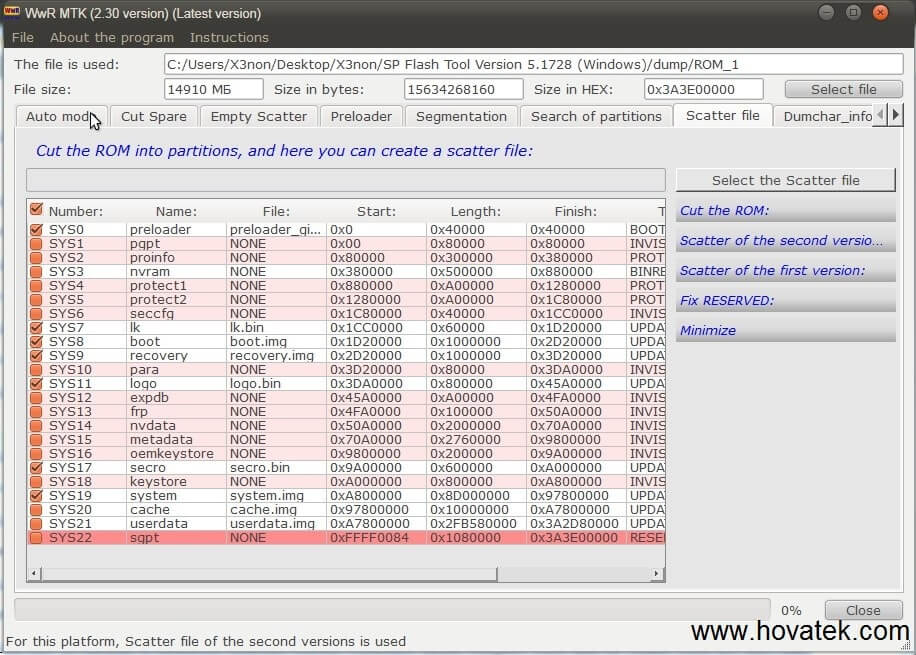Click the 'protect2' name cell
Image resolution: width=916 pixels, height=655 pixels.
pyautogui.click(x=176, y=300)
